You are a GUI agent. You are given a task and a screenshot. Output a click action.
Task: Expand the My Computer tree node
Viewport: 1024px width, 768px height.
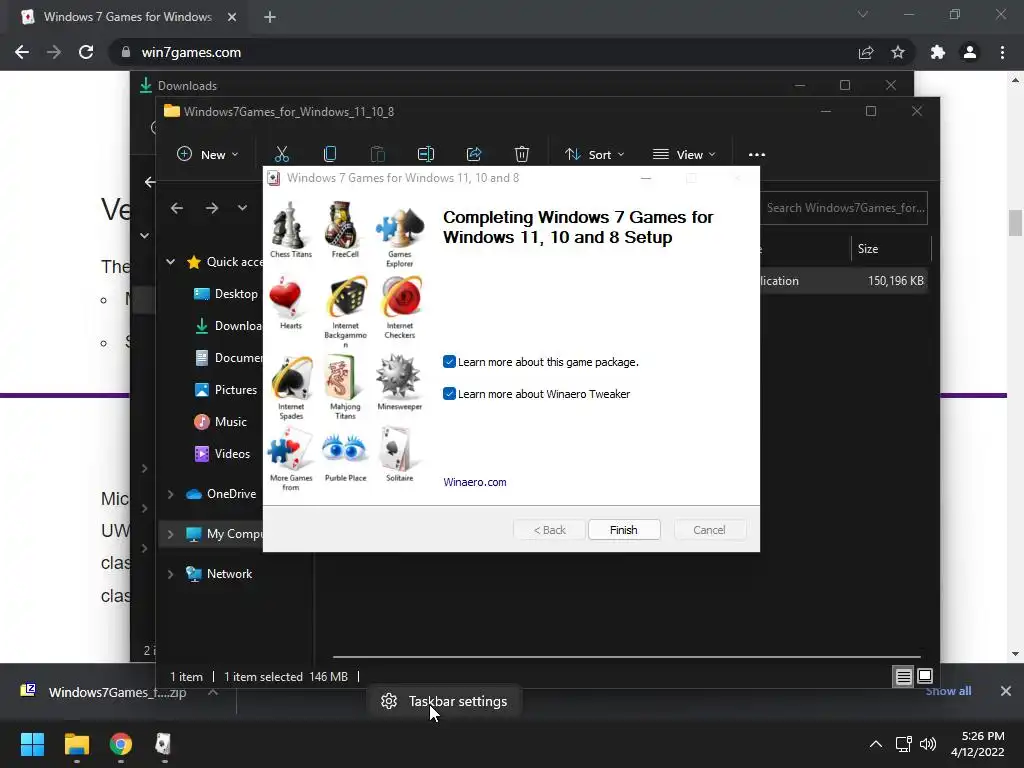170,534
